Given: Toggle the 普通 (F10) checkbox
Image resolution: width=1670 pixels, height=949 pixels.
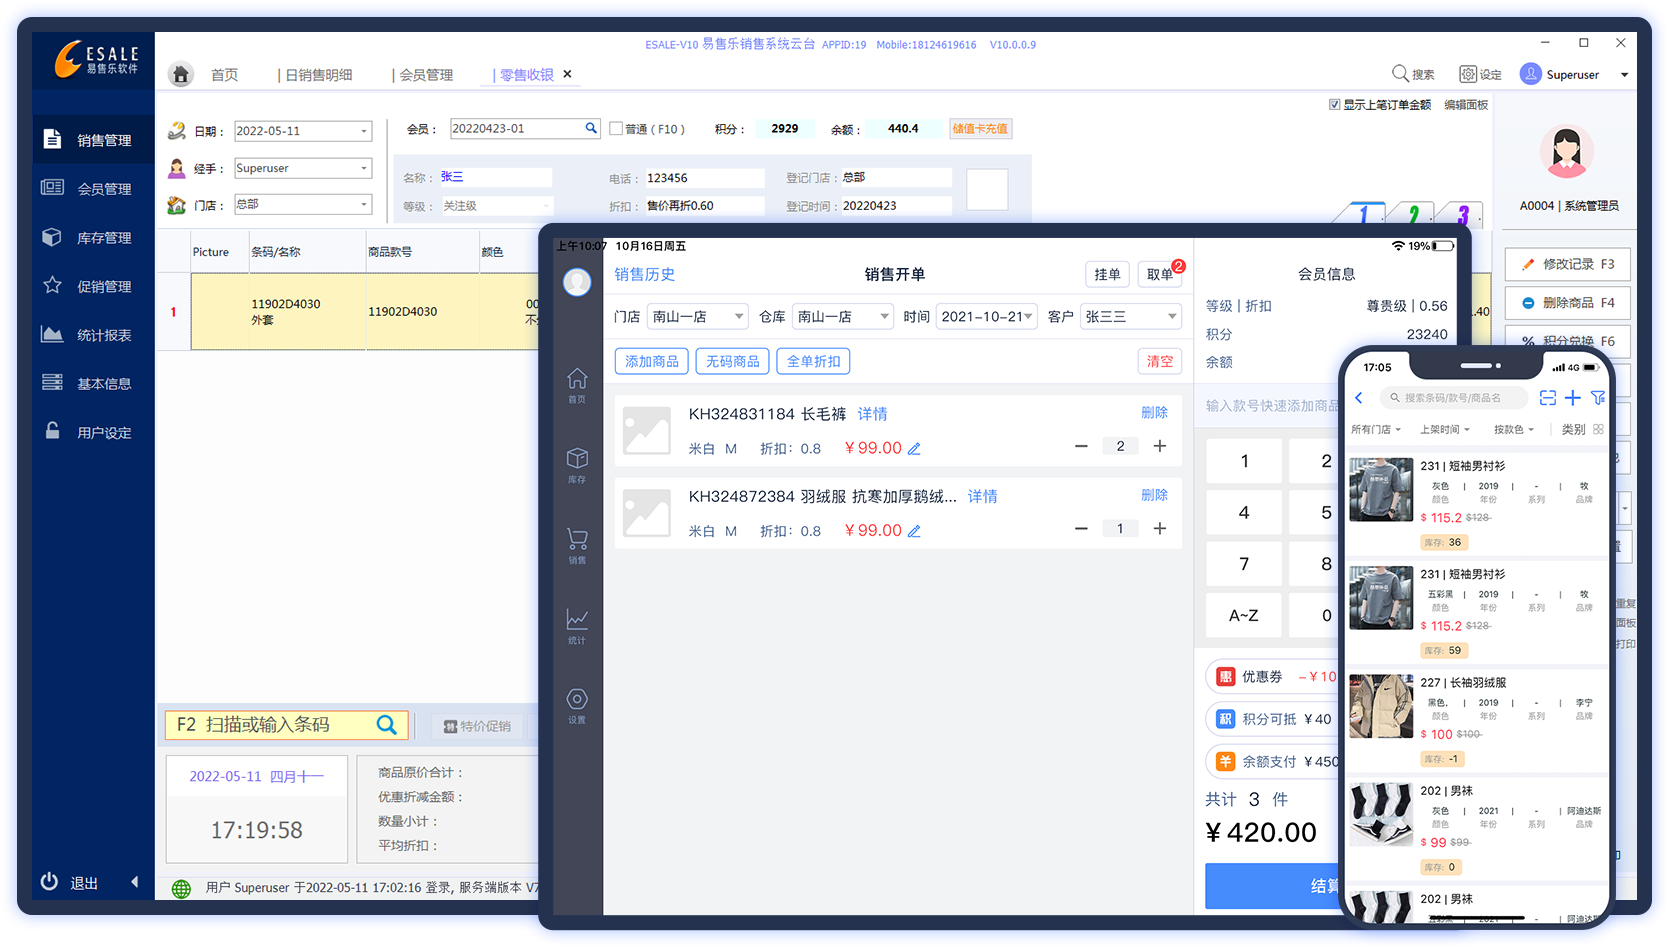Looking at the screenshot, I should [x=616, y=129].
